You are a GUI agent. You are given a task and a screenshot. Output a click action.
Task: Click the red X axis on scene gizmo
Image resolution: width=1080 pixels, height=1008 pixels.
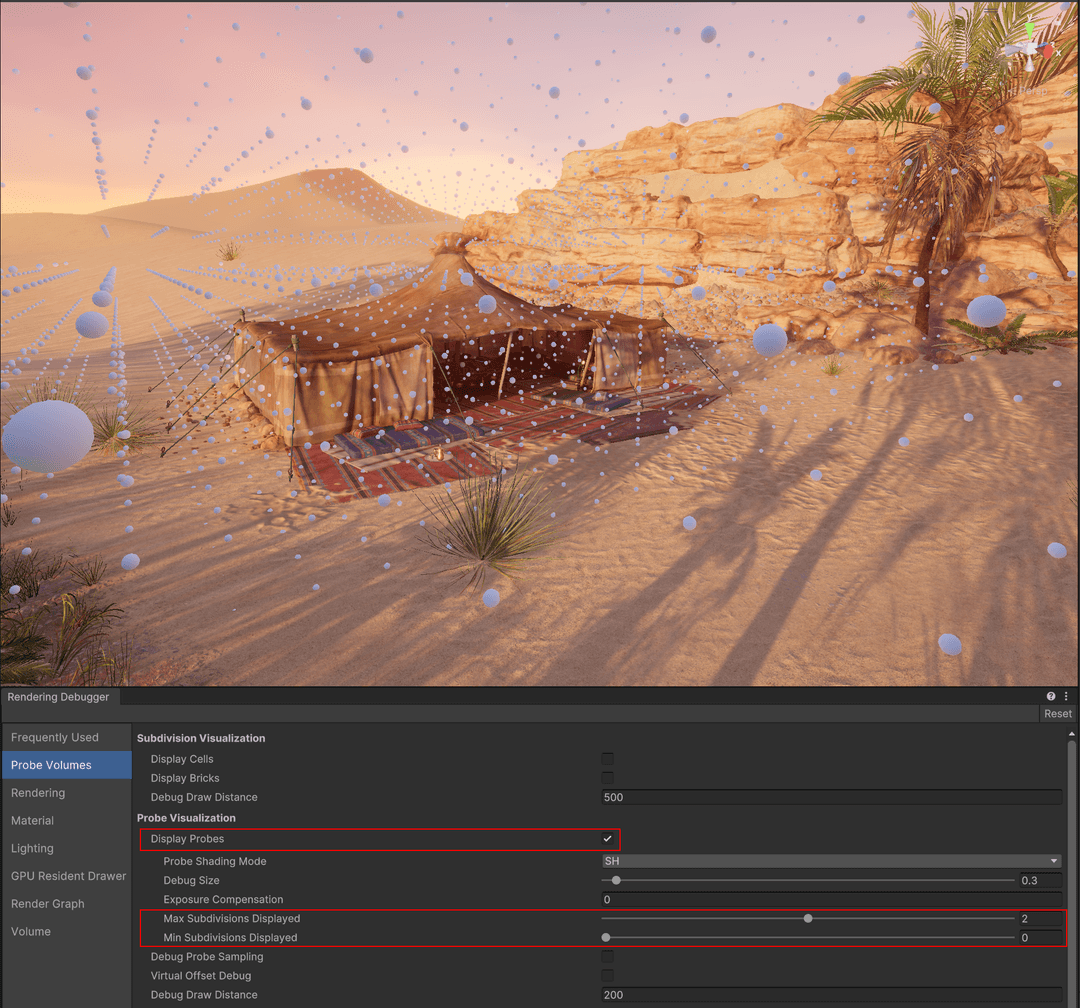tap(1047, 51)
